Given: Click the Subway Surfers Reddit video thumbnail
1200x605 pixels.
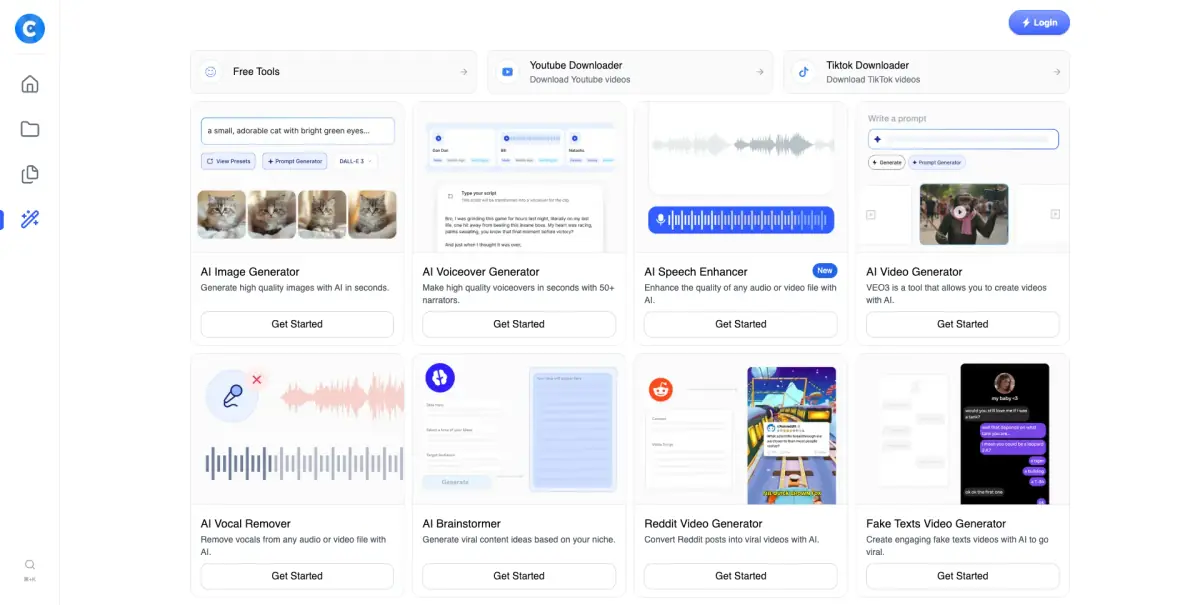Looking at the screenshot, I should pyautogui.click(x=791, y=436).
